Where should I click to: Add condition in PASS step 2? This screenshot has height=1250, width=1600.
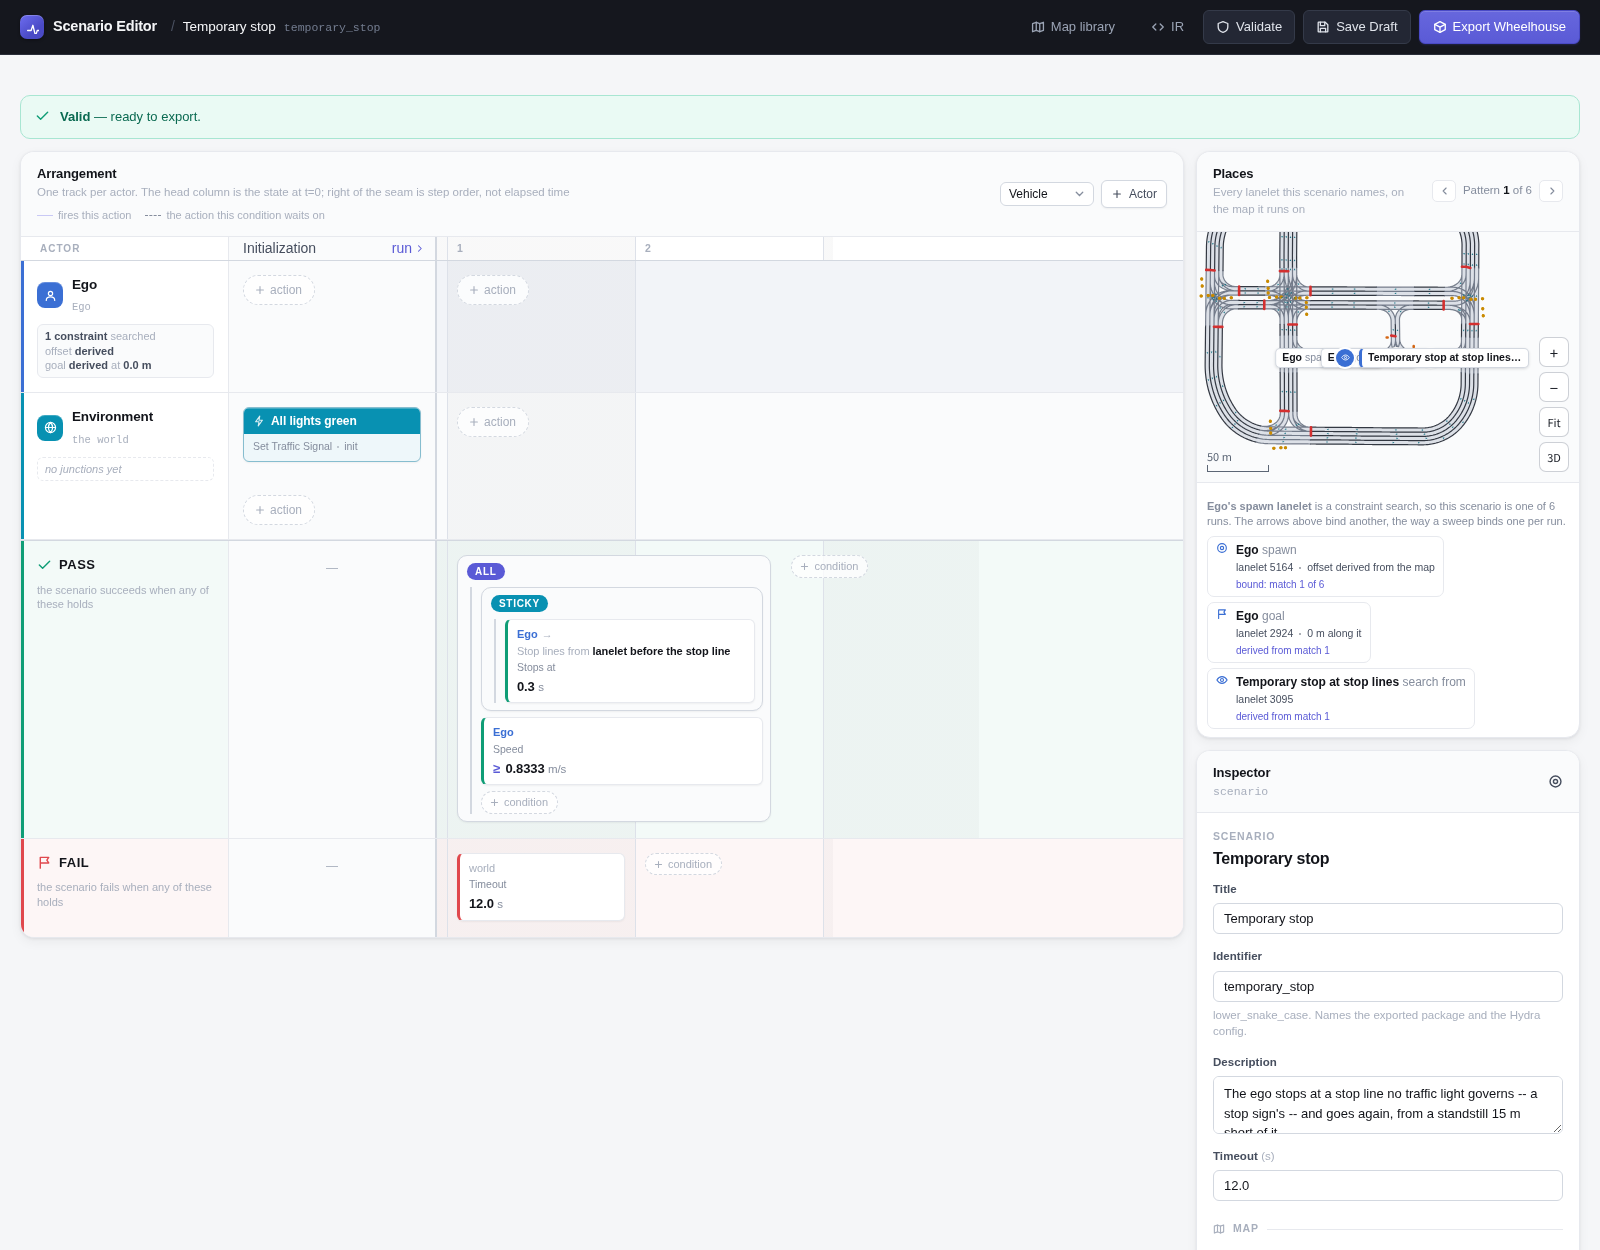tap(829, 566)
